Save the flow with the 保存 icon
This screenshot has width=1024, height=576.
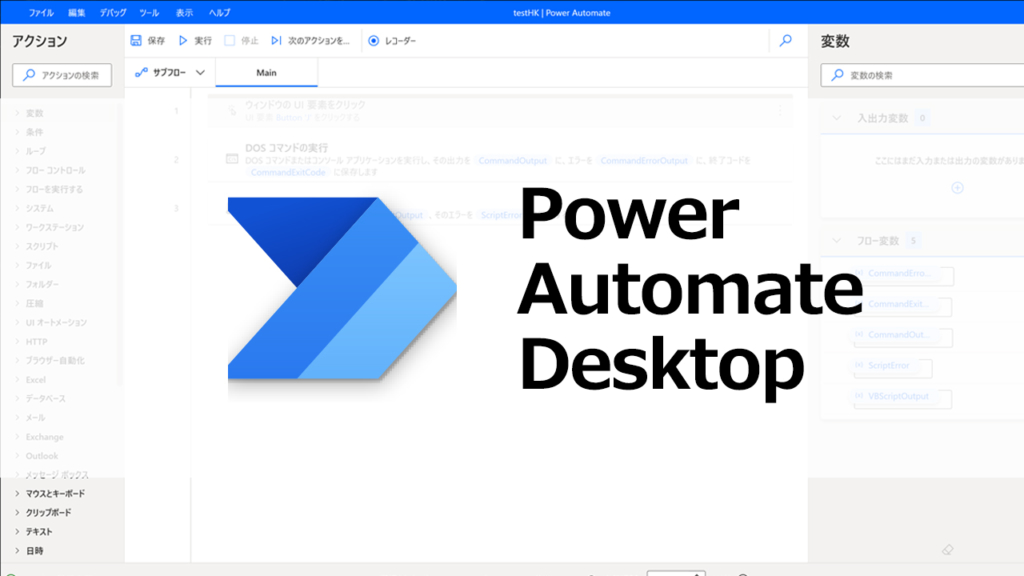pos(135,41)
